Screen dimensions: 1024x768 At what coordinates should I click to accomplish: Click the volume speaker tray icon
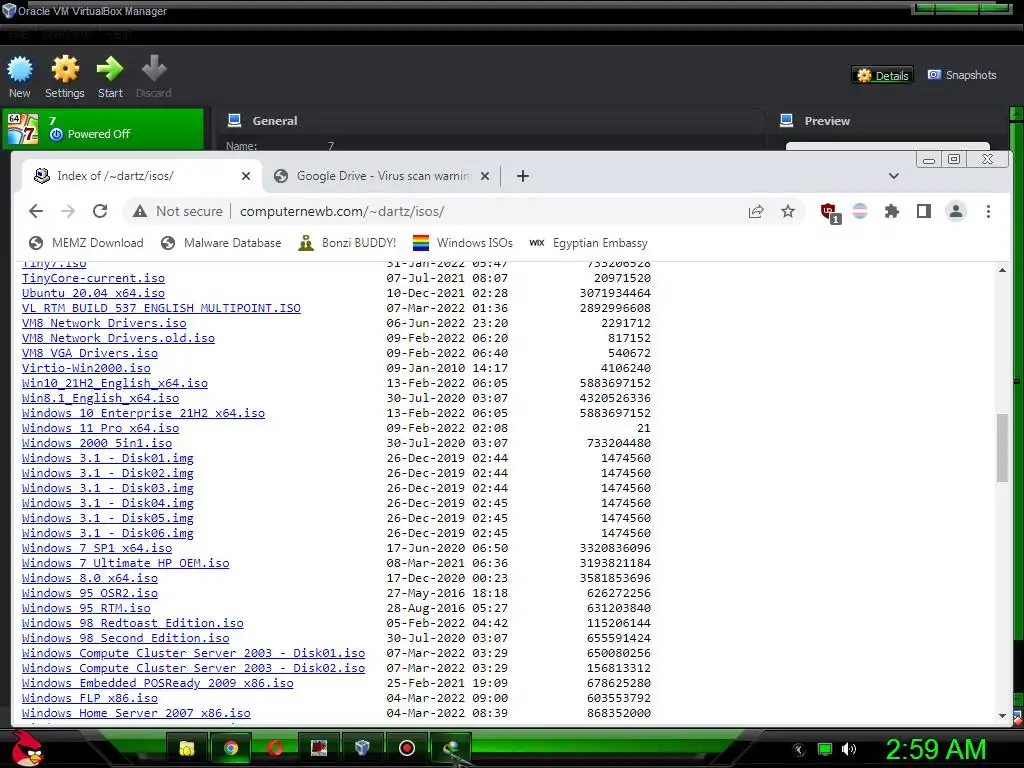tap(849, 749)
